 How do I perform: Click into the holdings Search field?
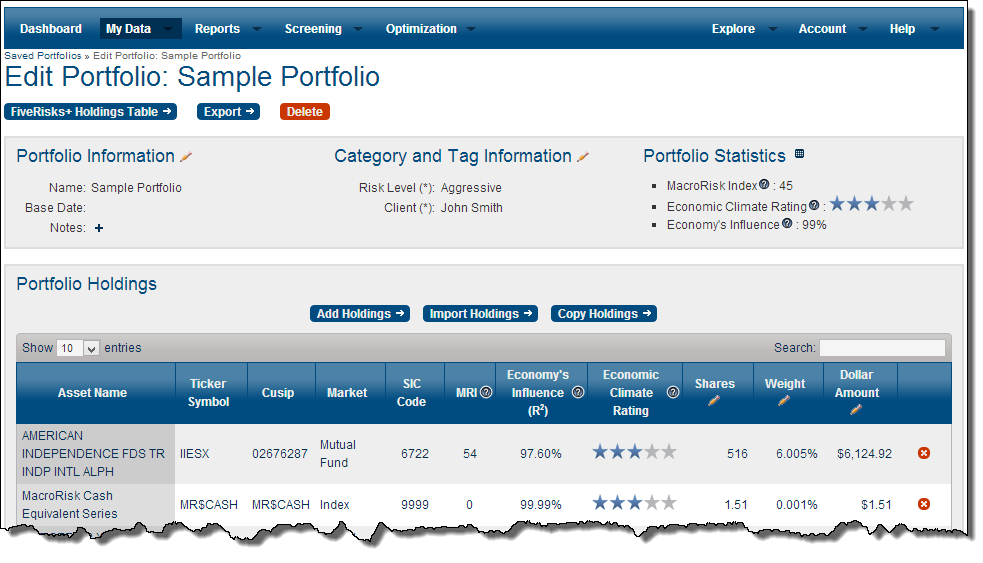[882, 348]
